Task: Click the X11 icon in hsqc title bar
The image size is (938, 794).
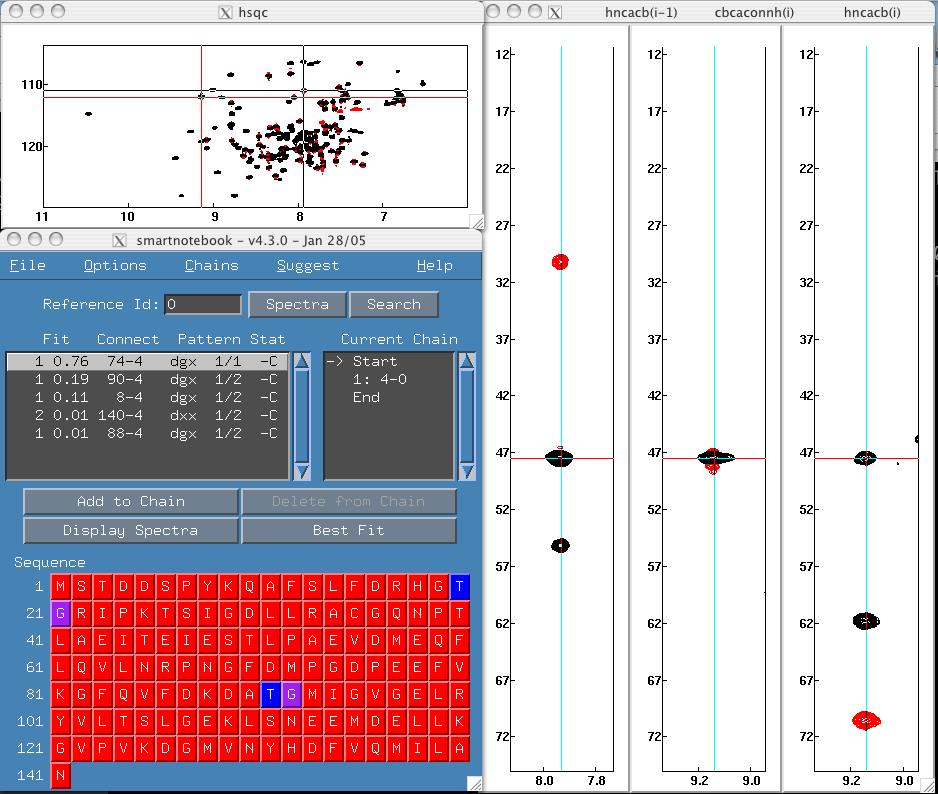Action: [226, 12]
